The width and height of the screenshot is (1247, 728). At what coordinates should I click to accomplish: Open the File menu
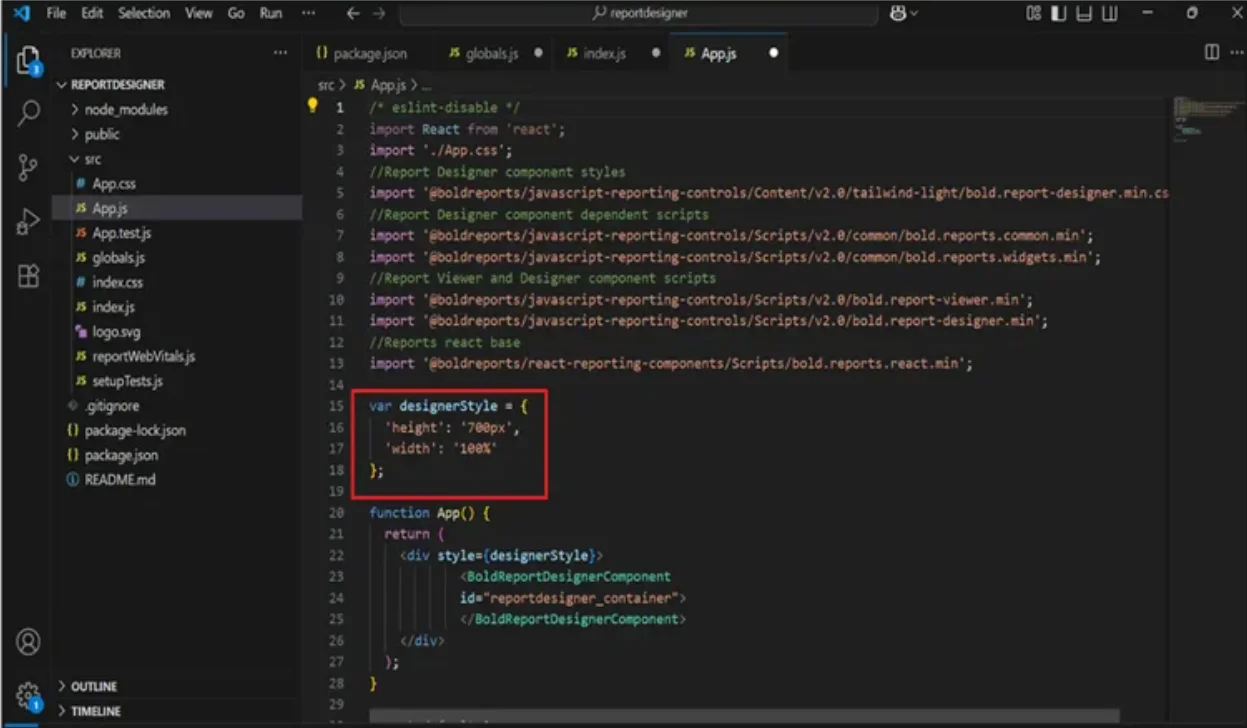tap(56, 14)
